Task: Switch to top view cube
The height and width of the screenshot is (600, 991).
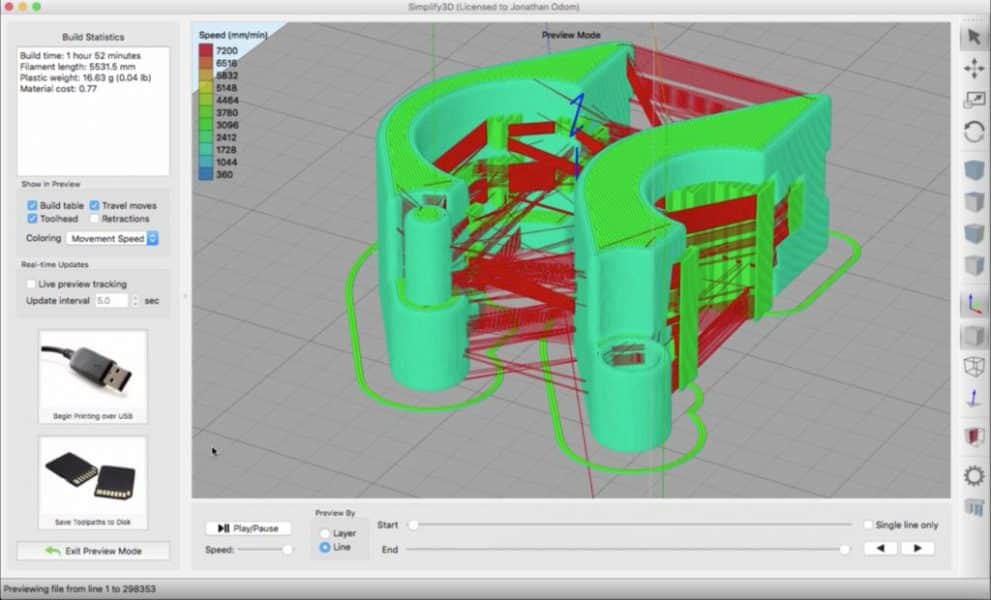Action: pyautogui.click(x=974, y=202)
